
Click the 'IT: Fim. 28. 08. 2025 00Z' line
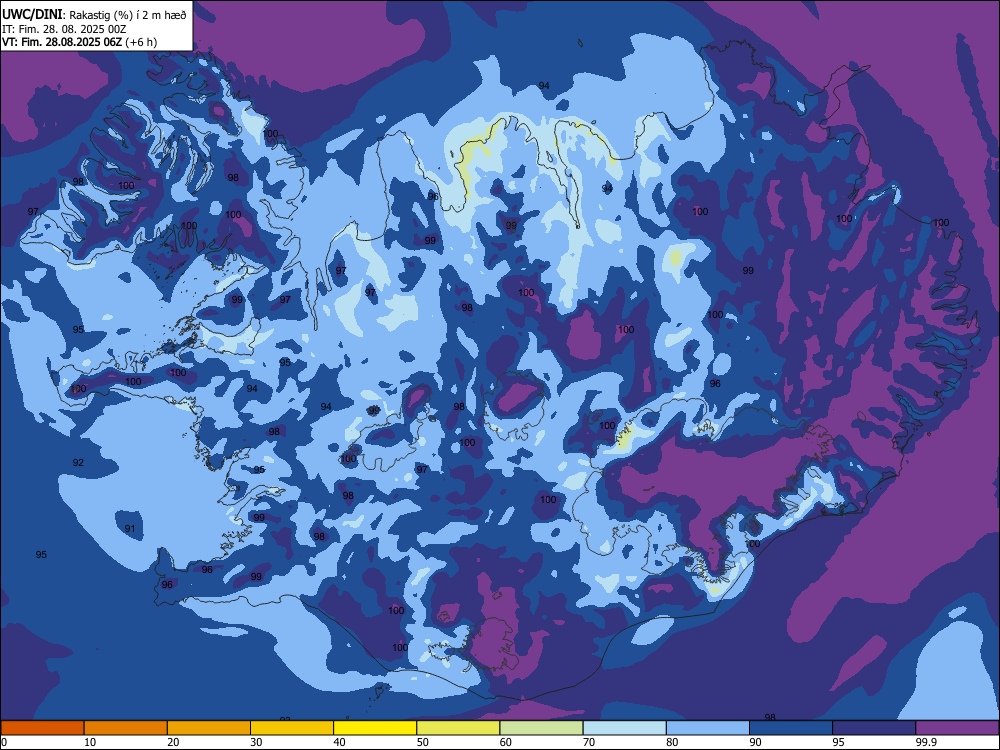tap(64, 29)
